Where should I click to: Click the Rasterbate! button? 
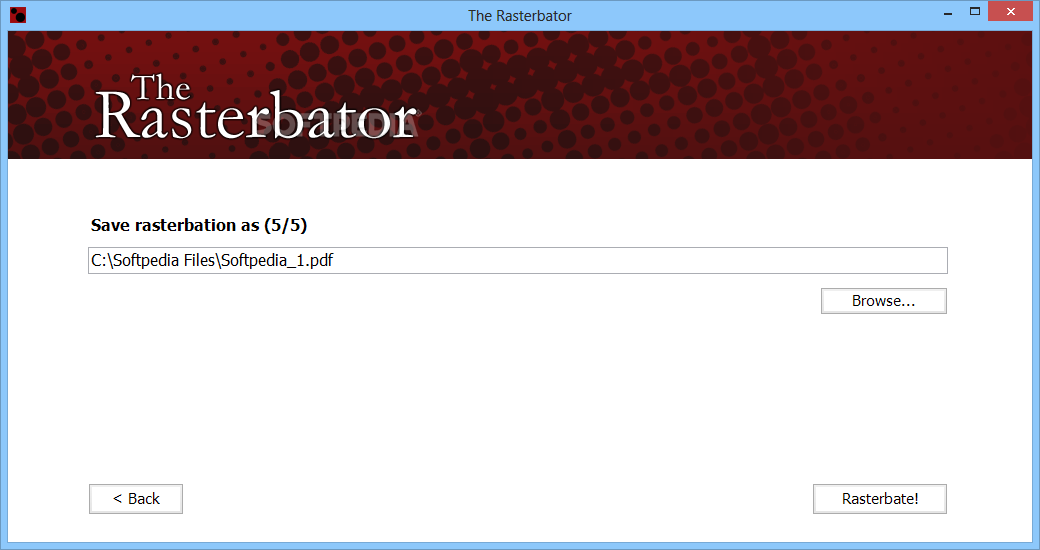(879, 499)
